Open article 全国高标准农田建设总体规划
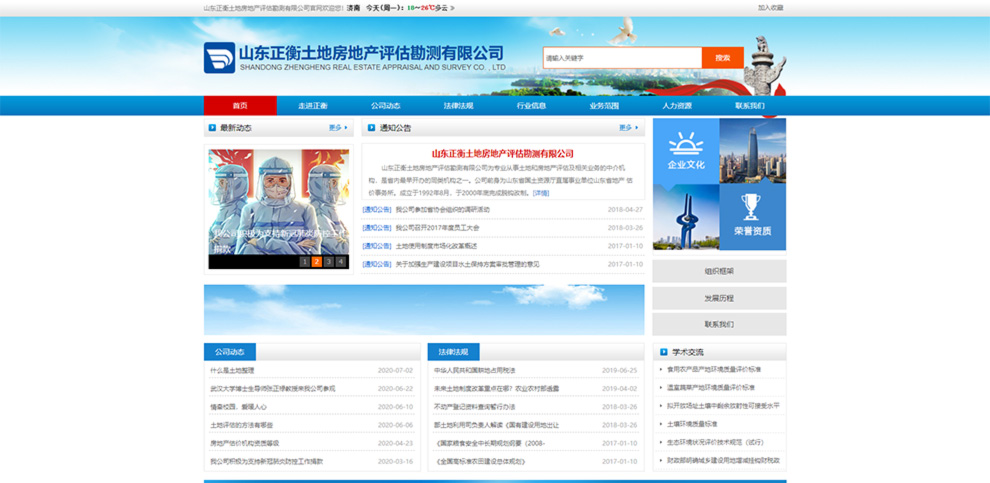This screenshot has height=483, width=990. 480,462
